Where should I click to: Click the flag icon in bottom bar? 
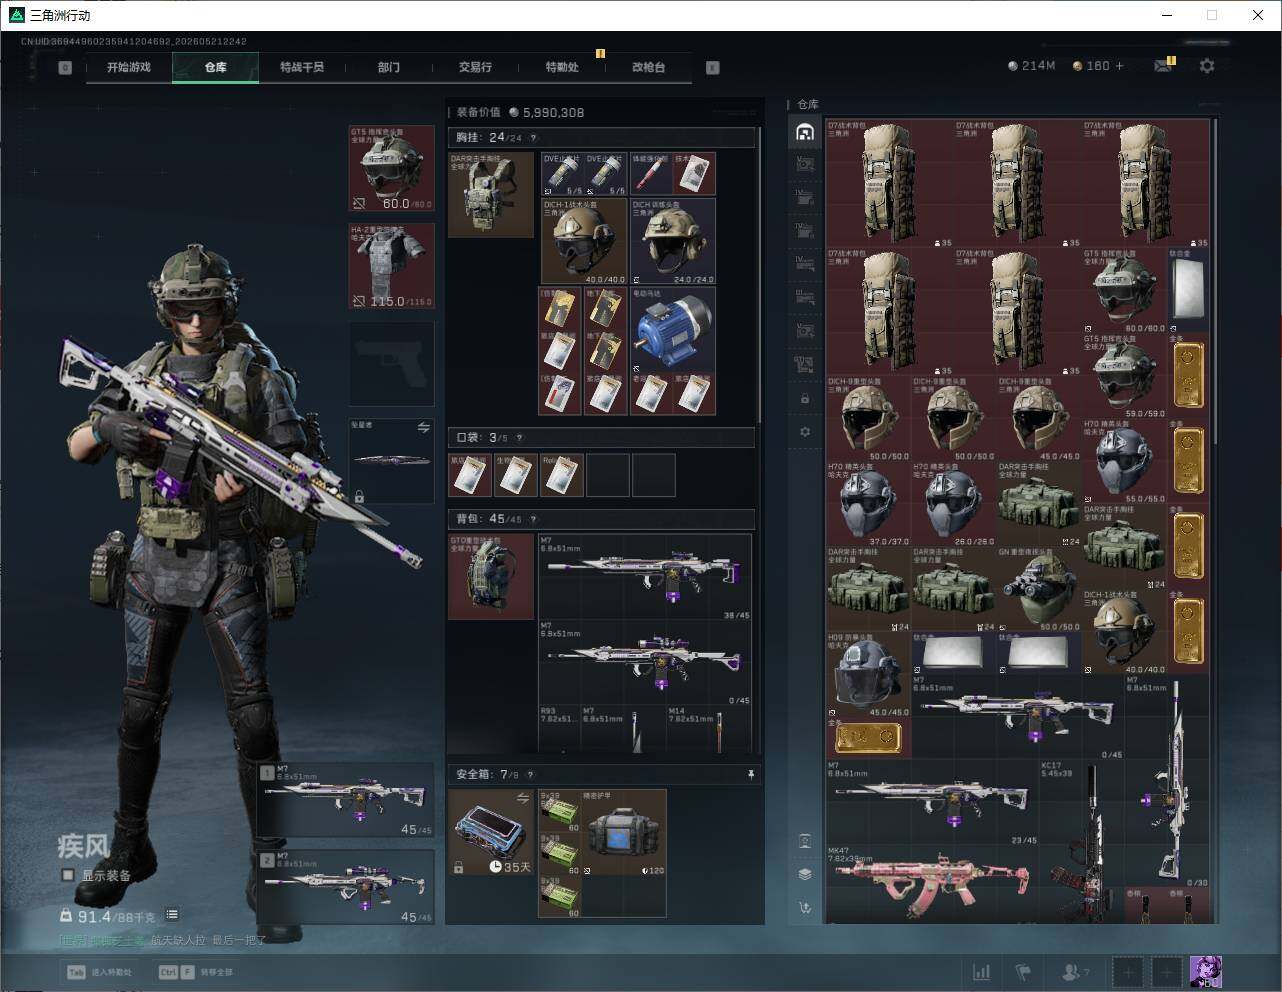click(x=1023, y=971)
